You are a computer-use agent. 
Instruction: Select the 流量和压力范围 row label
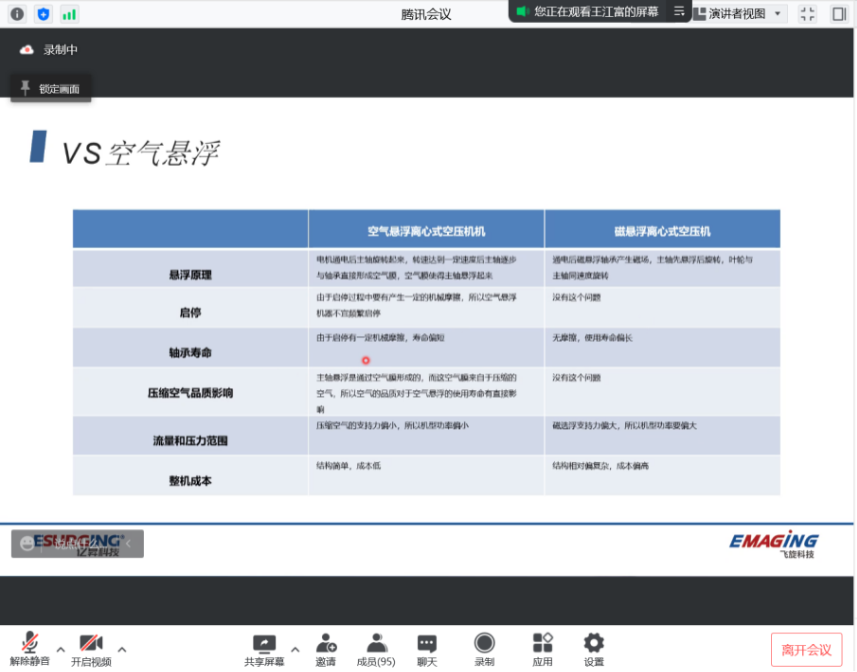190,440
